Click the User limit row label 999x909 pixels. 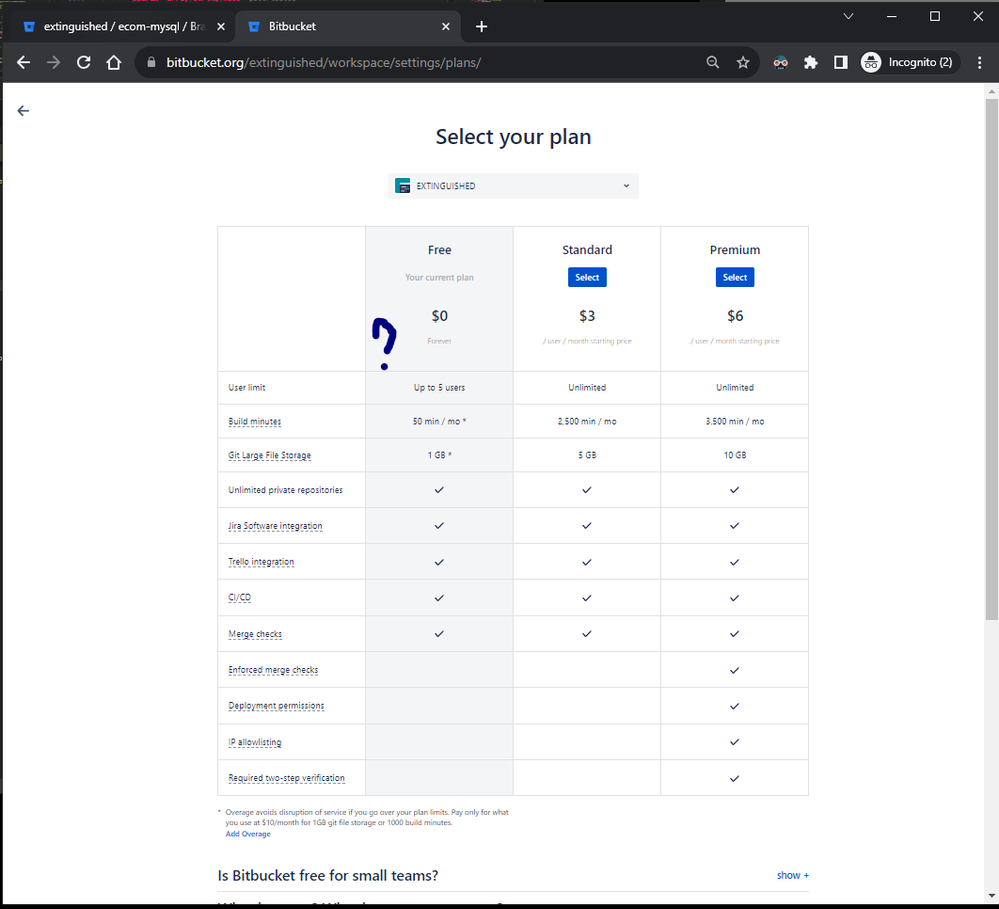click(x=247, y=387)
